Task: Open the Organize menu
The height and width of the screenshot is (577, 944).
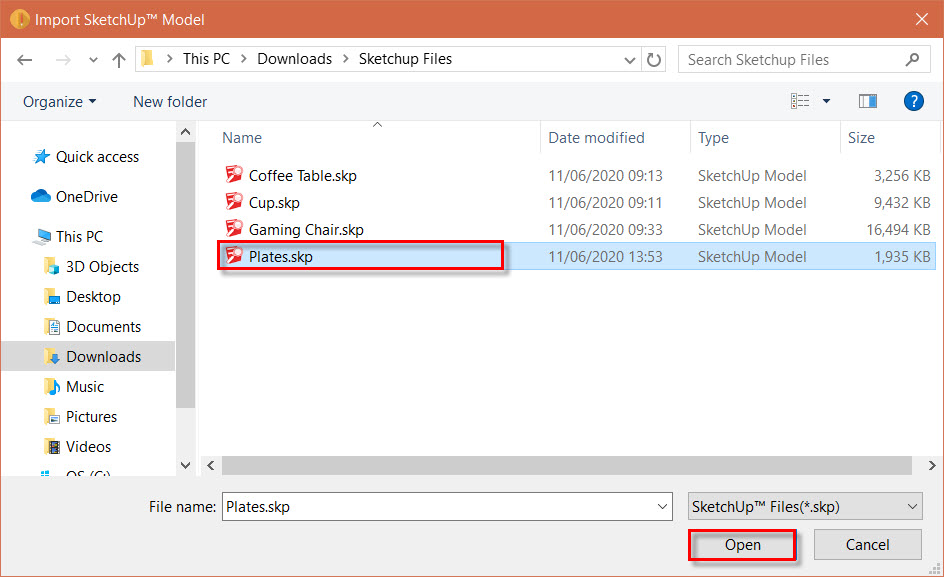Action: click(x=59, y=102)
